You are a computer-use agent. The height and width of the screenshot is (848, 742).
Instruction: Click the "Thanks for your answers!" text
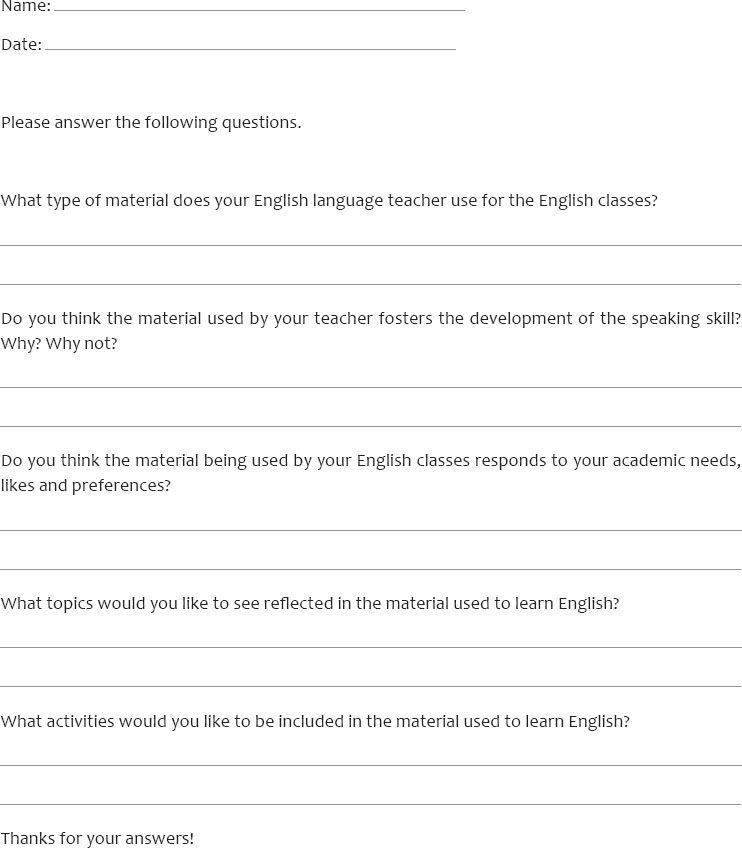pos(97,838)
